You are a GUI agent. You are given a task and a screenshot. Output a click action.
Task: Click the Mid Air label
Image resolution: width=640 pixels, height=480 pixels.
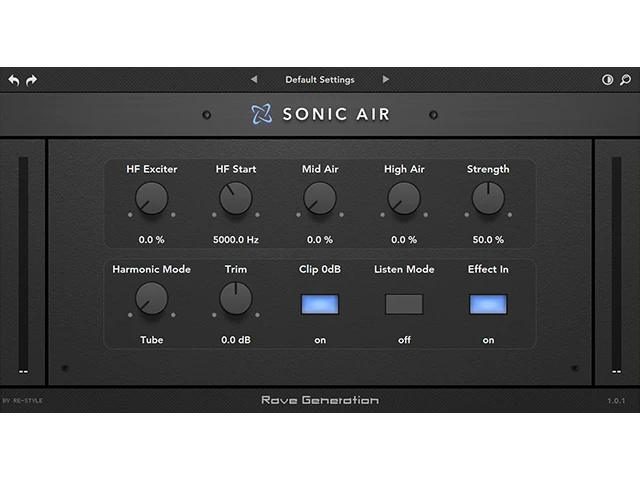click(320, 169)
